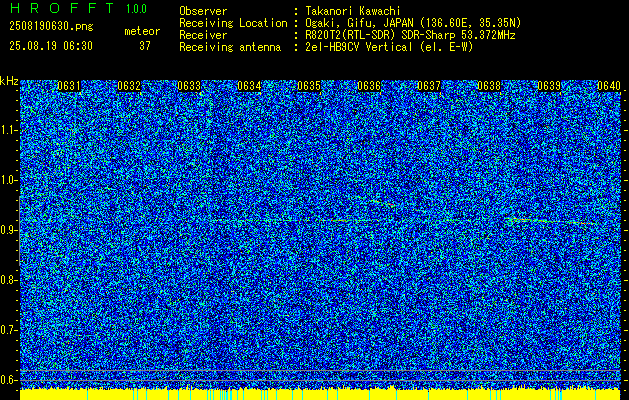Click the Receiver label

pyautogui.click(x=203, y=35)
